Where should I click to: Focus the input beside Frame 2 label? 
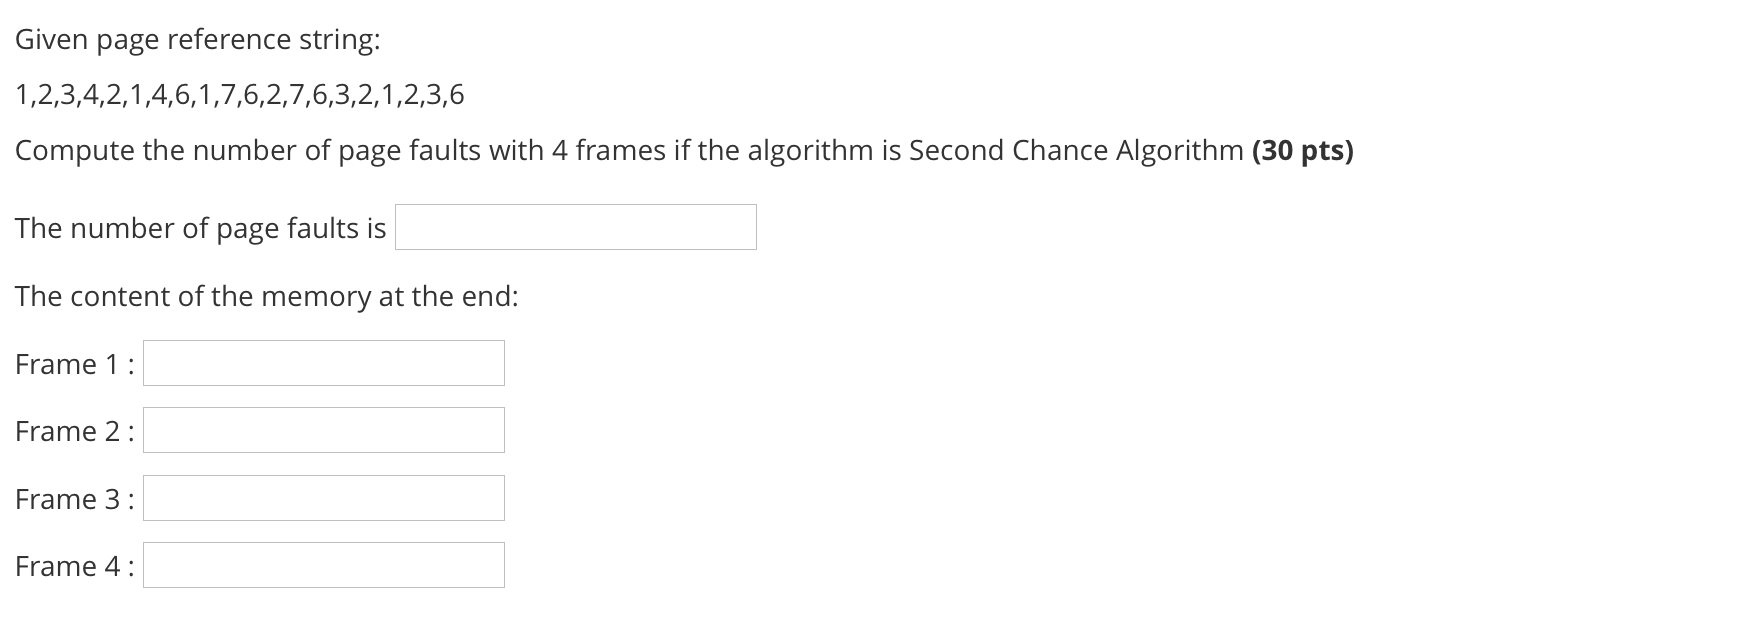(323, 430)
